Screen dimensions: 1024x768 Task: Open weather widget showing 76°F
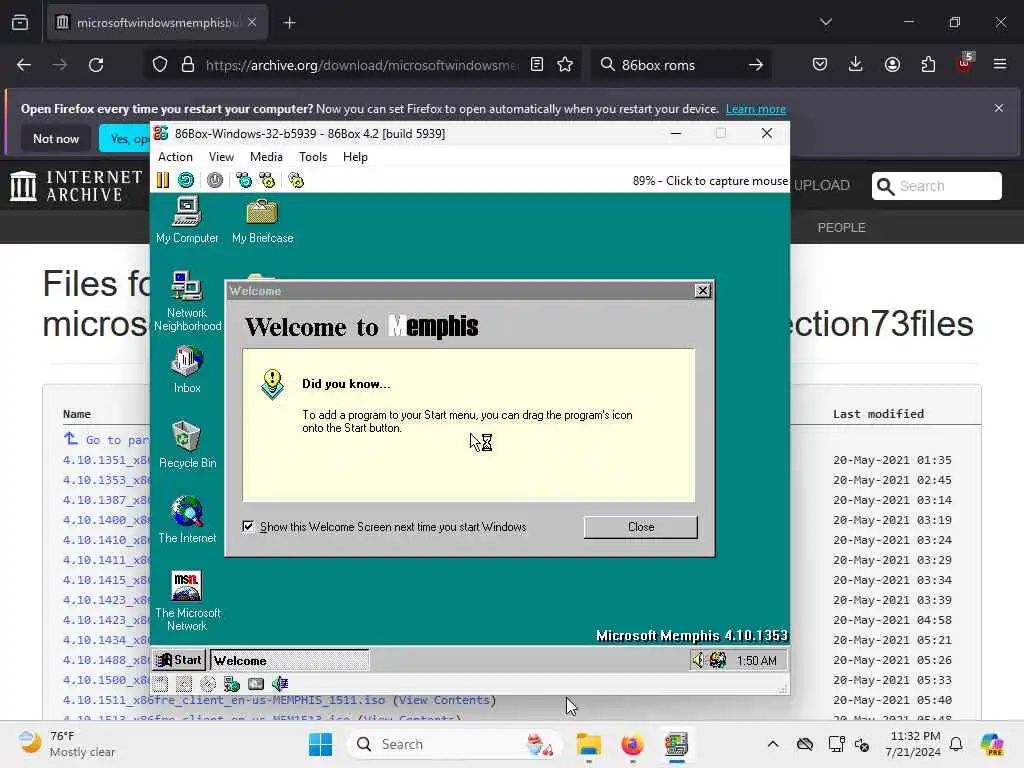click(67, 744)
